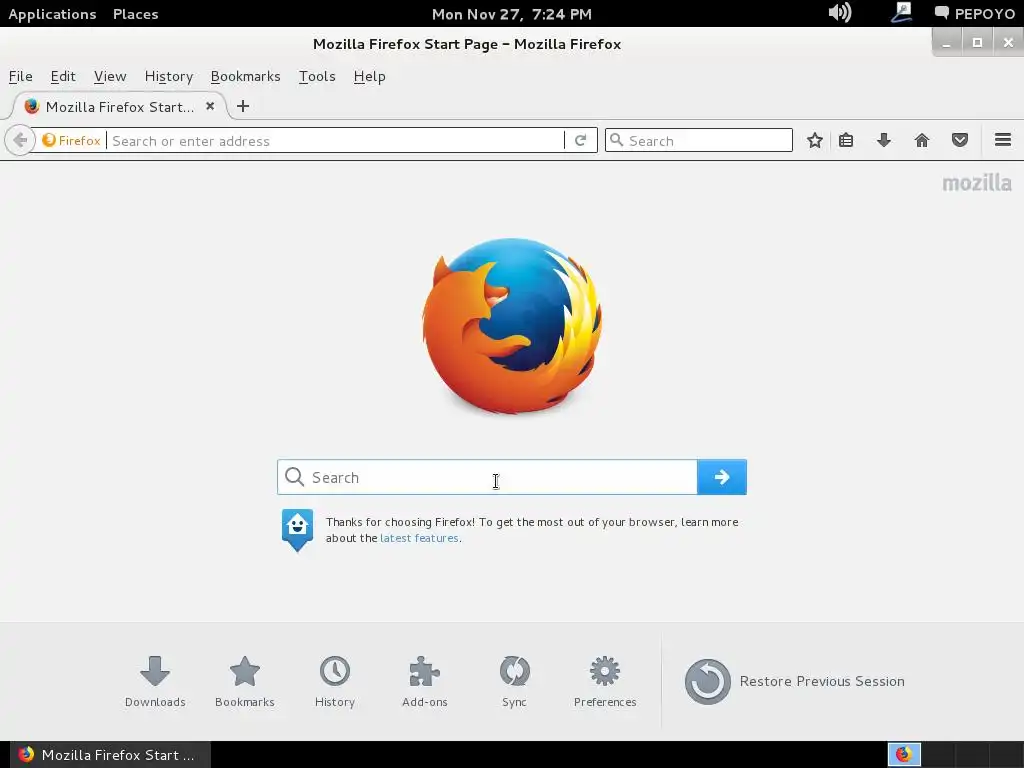This screenshot has width=1024, height=768.
Task: Open the Edit menu
Action: (x=63, y=76)
